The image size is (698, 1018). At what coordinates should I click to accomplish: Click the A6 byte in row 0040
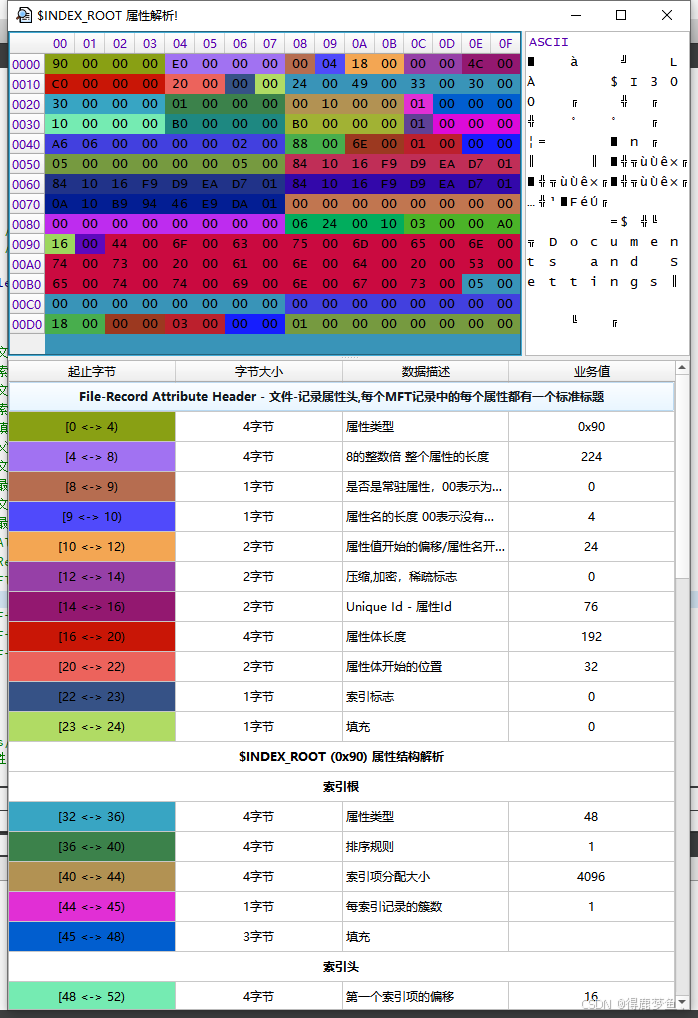click(x=60, y=143)
